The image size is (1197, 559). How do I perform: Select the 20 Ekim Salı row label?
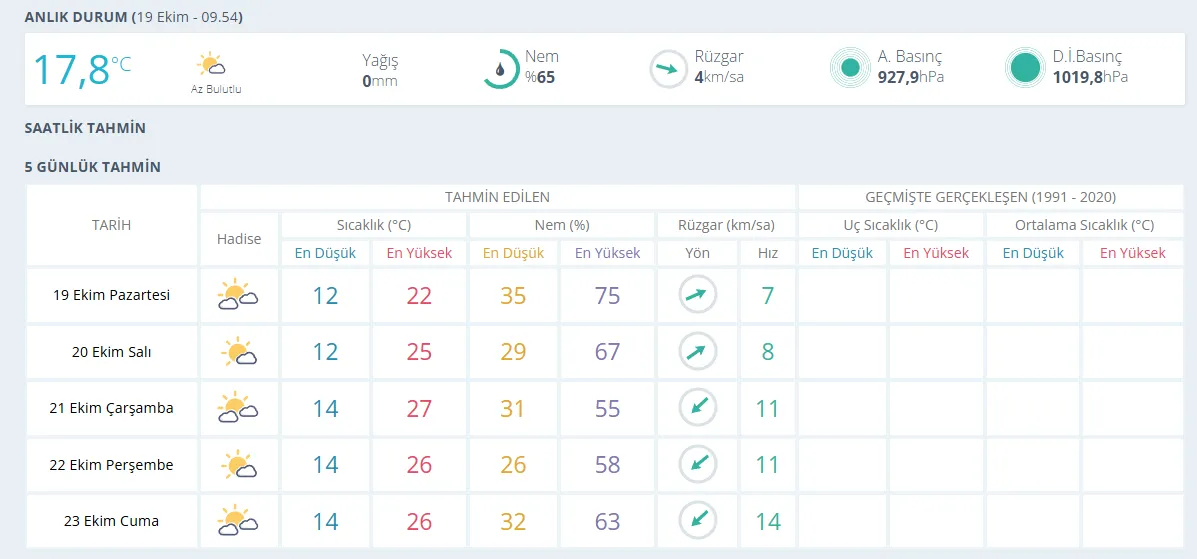pos(111,351)
